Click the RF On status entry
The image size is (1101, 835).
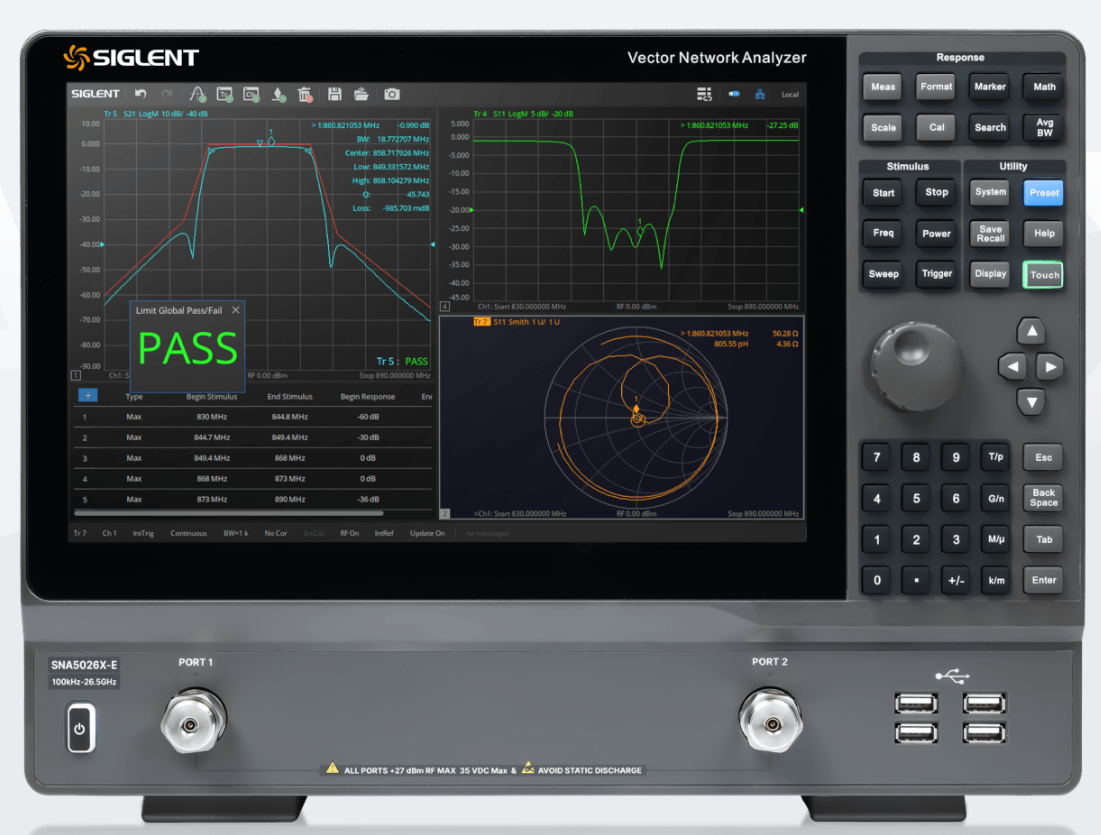point(349,533)
